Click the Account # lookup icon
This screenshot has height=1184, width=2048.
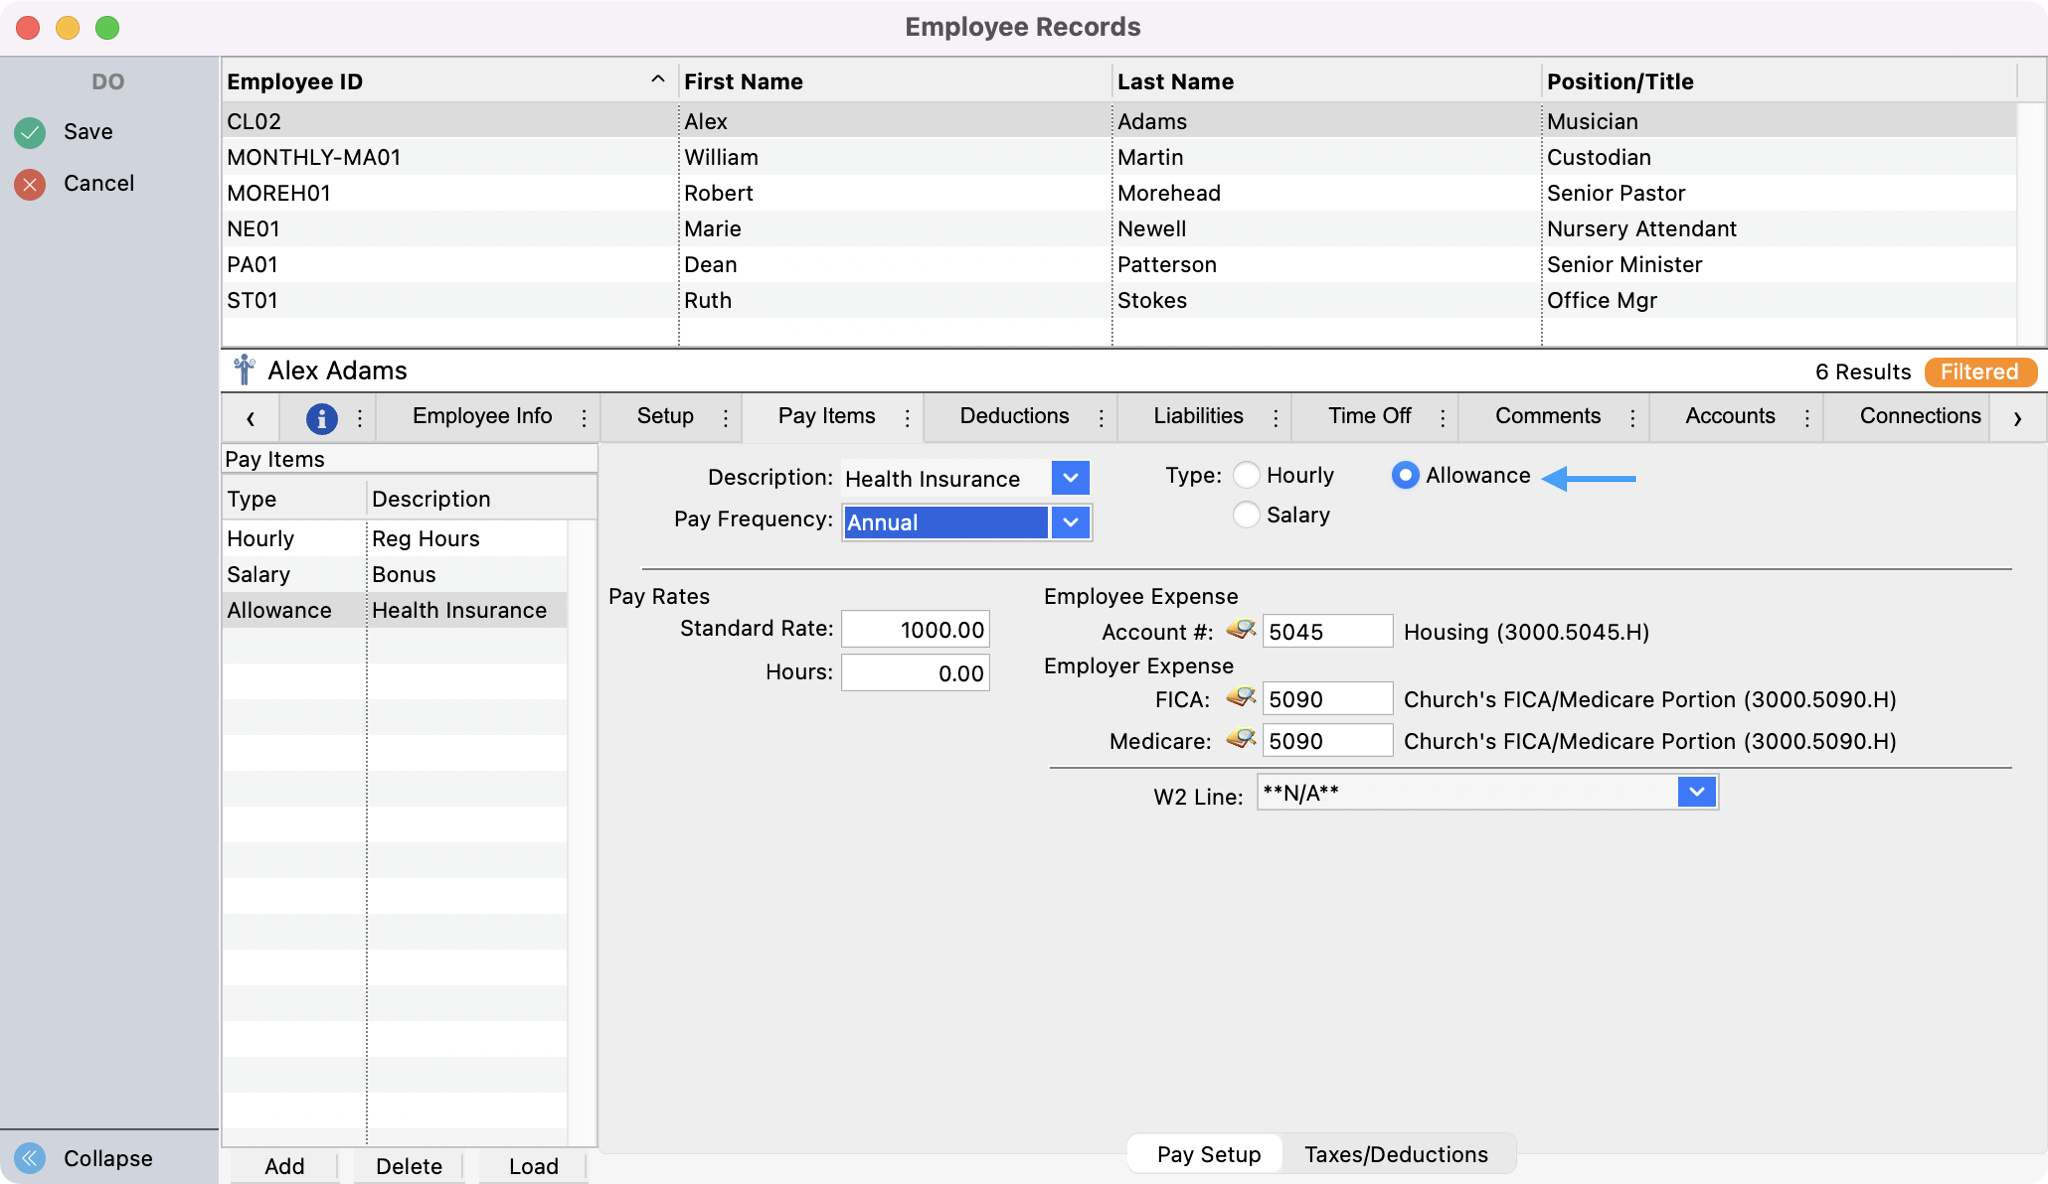pos(1241,631)
